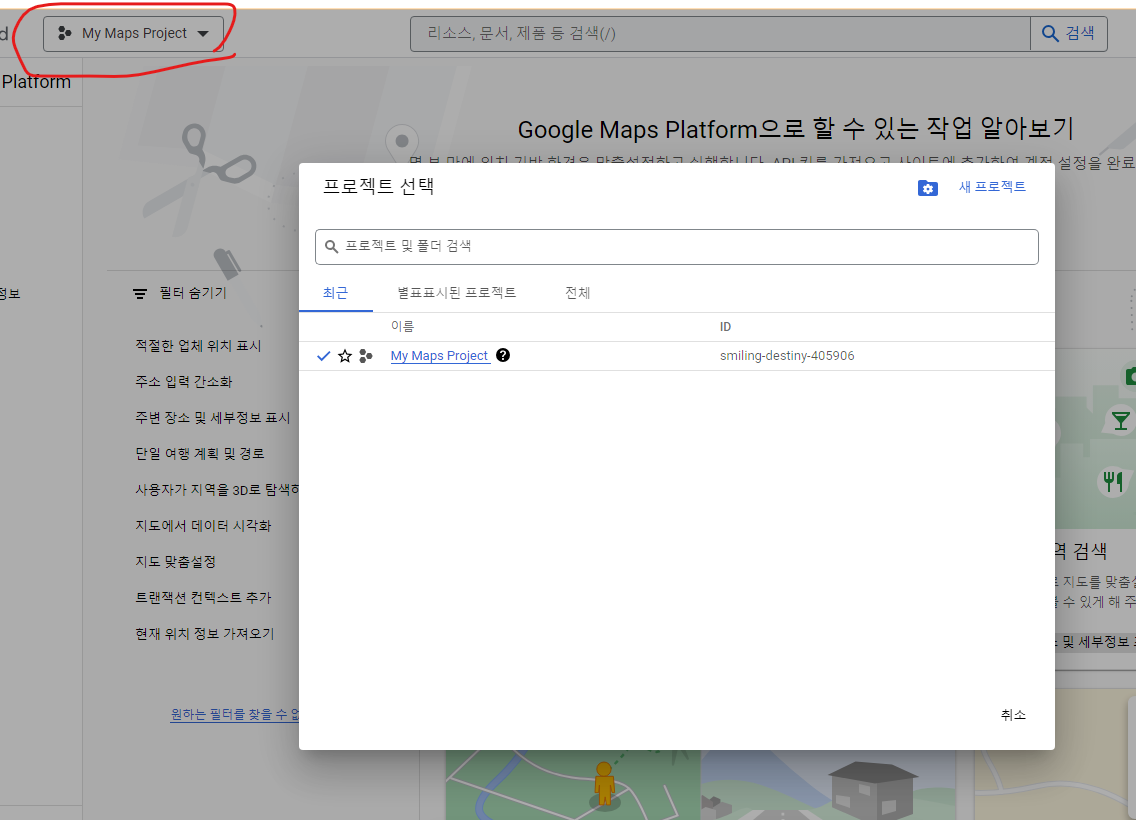The image size is (1136, 820).
Task: Select project ID smiling-destiny-405906 text
Action: pos(787,356)
